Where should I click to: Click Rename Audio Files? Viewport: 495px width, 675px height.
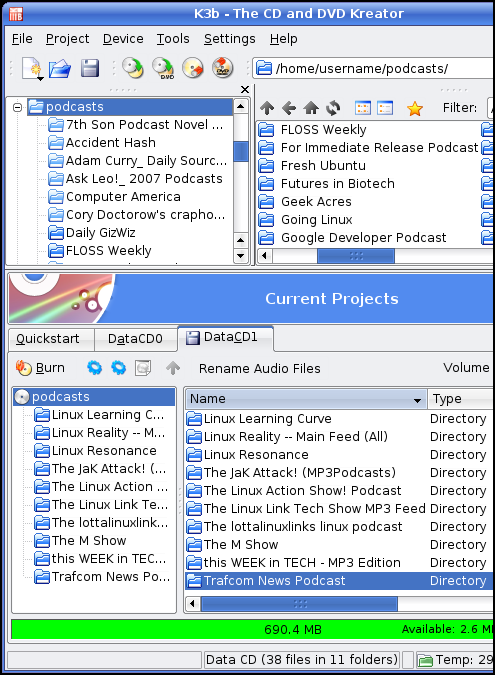click(260, 368)
